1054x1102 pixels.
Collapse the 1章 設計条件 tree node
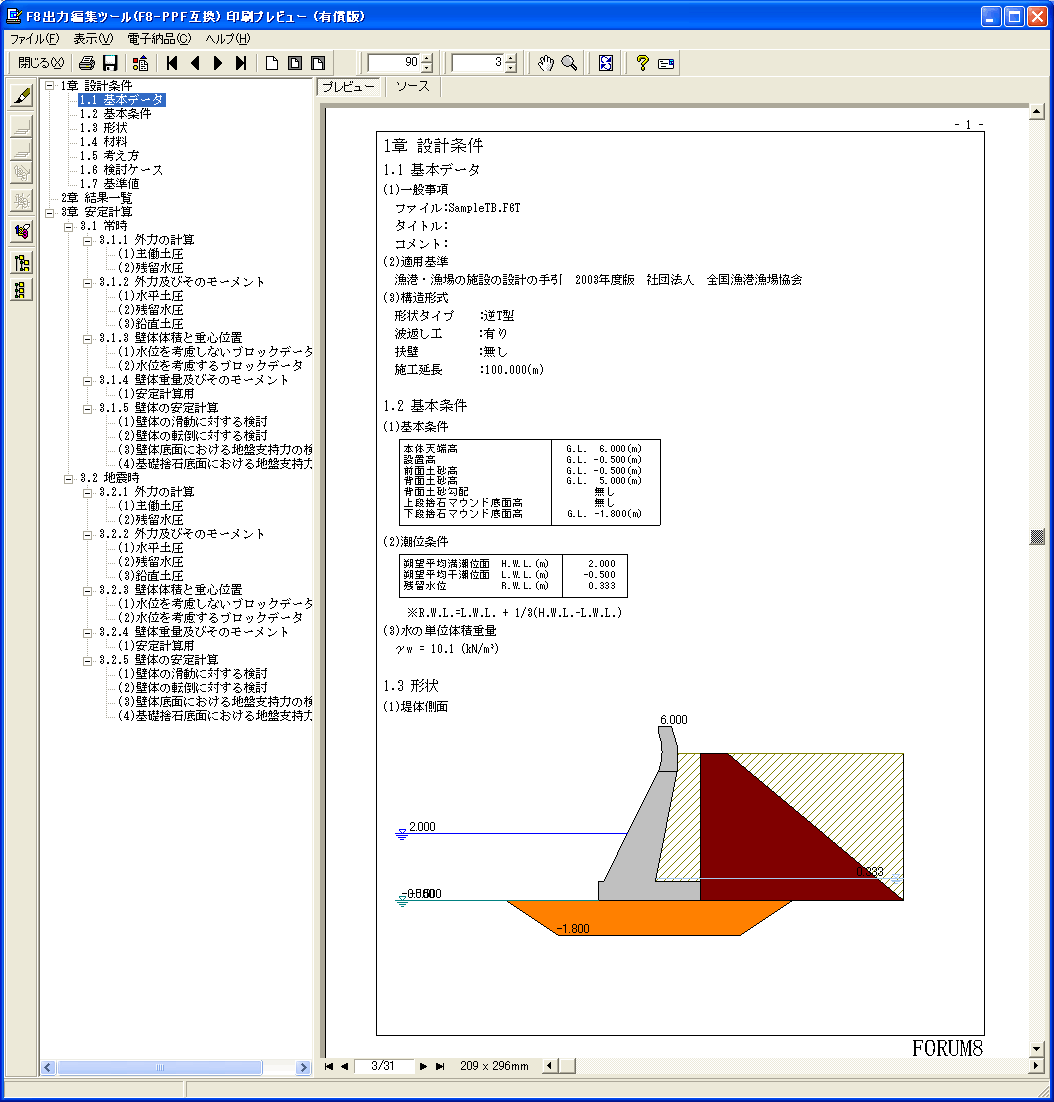click(50, 86)
